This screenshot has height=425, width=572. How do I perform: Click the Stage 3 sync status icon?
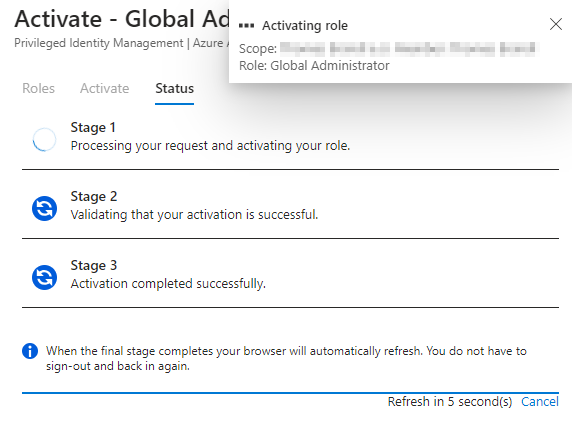click(44, 277)
